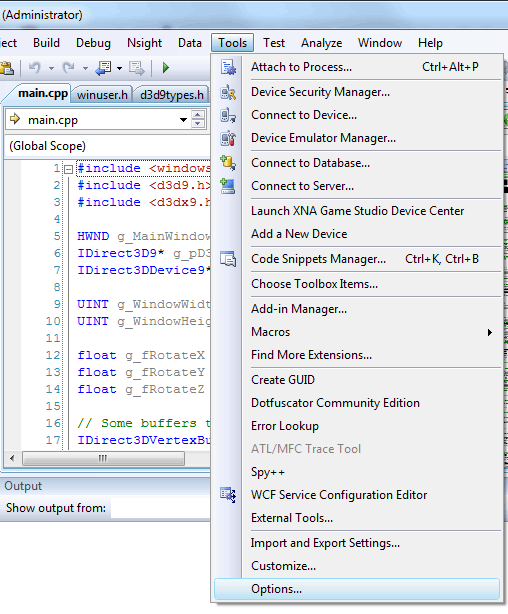
Task: Click the WCF Service Configuration Editor icon
Action: pyautogui.click(x=228, y=495)
